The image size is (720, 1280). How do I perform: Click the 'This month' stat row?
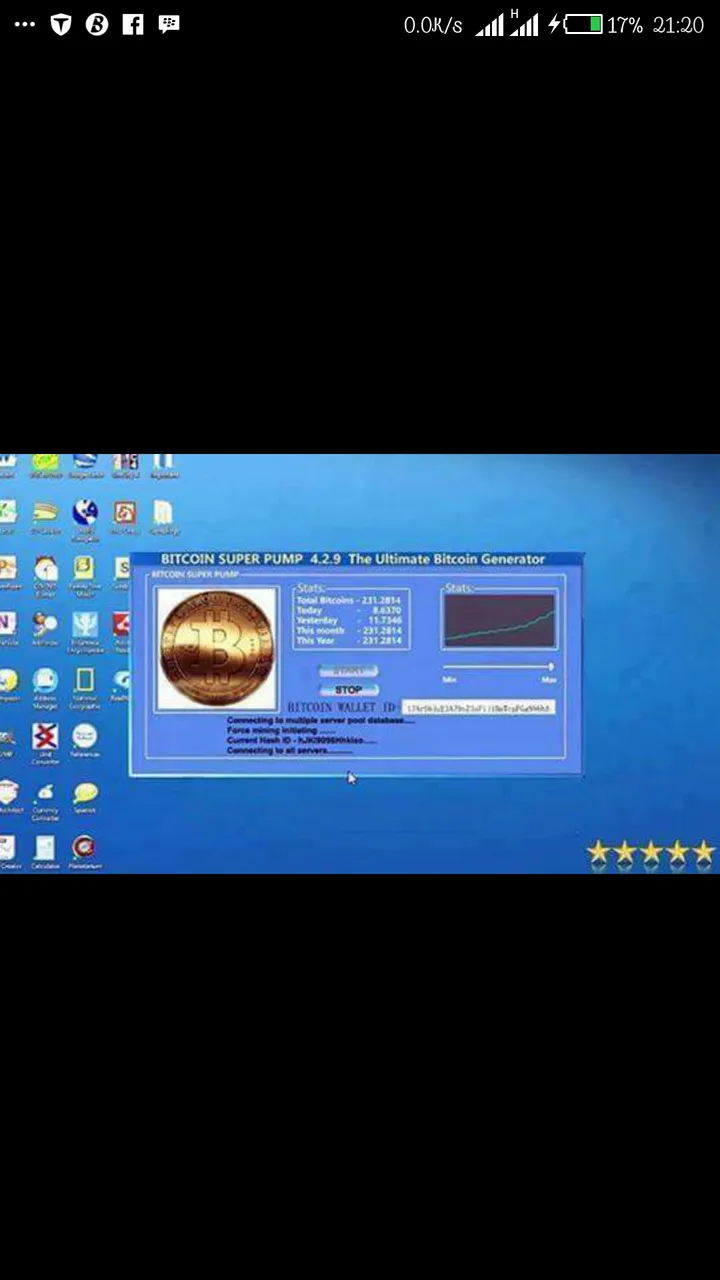(349, 630)
